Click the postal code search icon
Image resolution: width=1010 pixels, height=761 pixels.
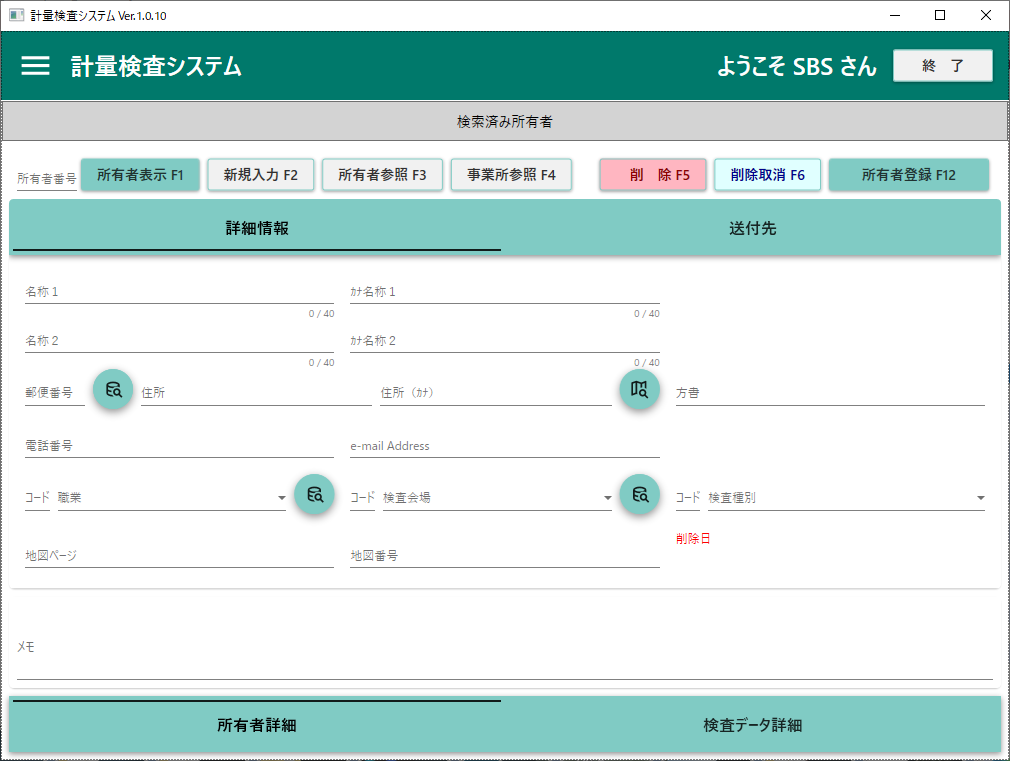113,389
